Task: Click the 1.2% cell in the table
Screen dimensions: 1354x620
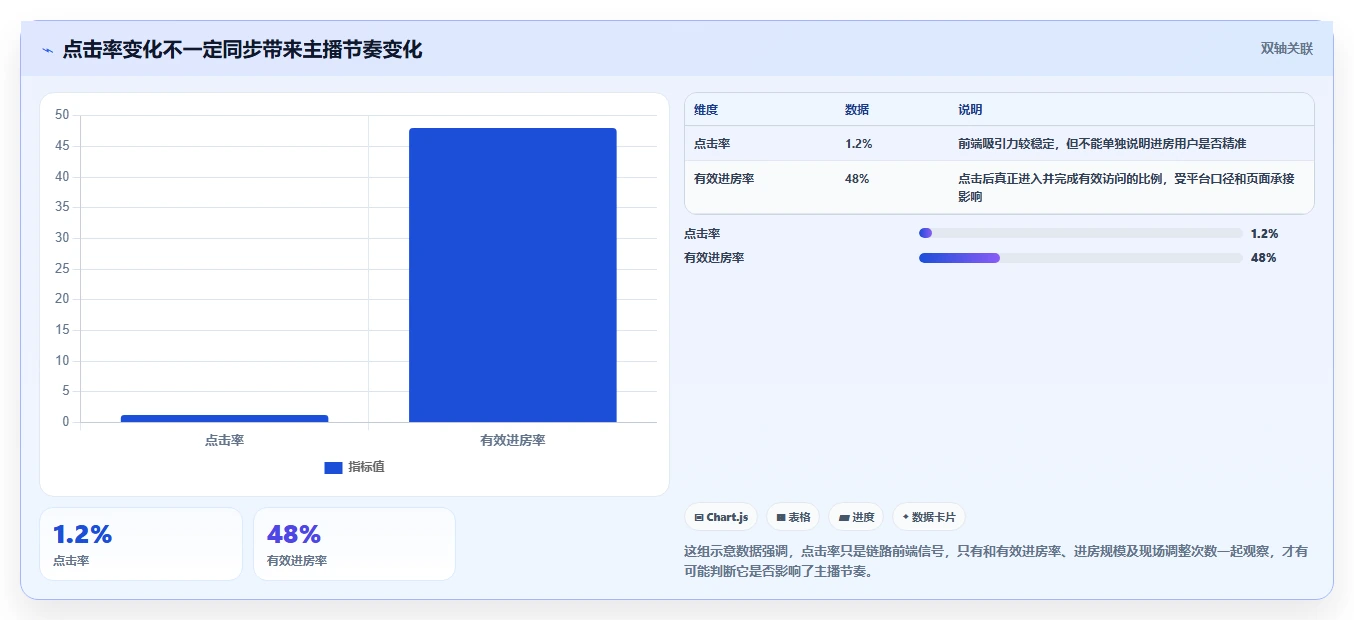Action: tap(859, 144)
